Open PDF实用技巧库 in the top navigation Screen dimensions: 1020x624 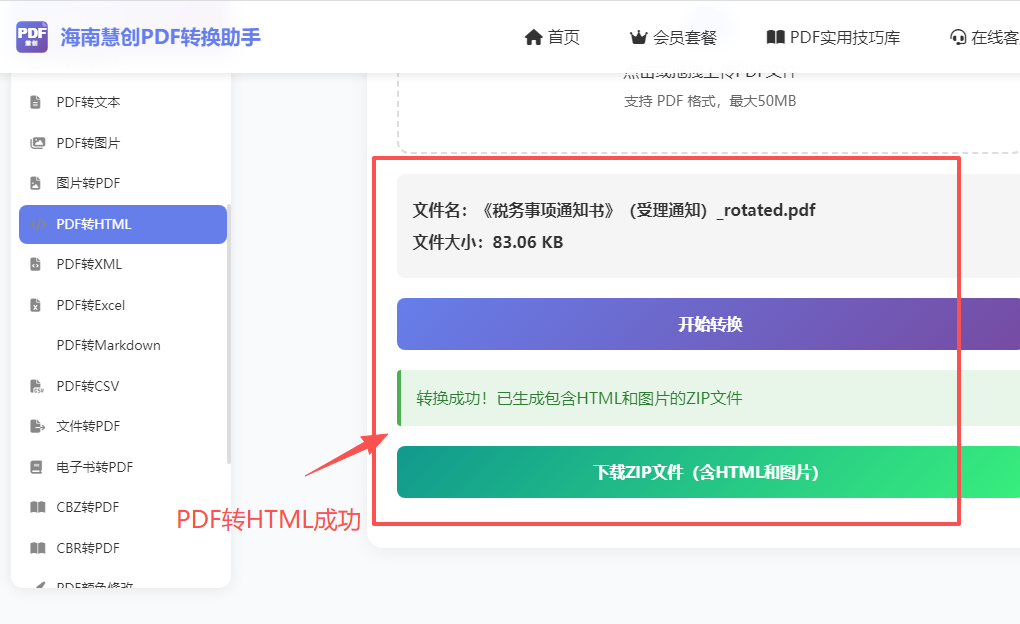tap(833, 38)
